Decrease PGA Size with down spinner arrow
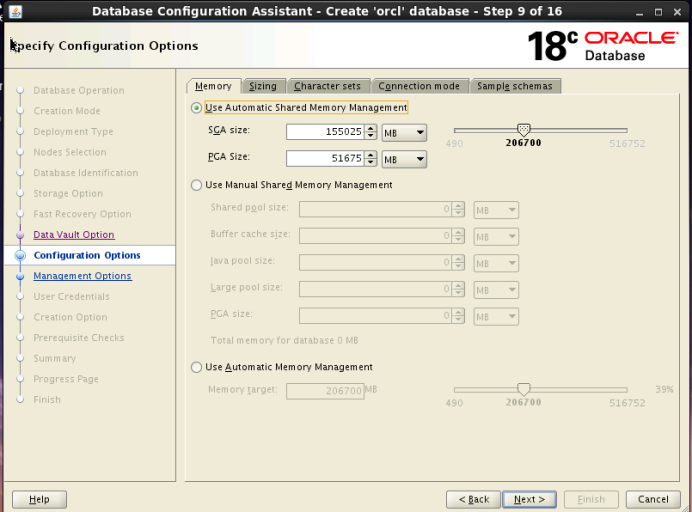The height and width of the screenshot is (512, 692). coord(371,162)
